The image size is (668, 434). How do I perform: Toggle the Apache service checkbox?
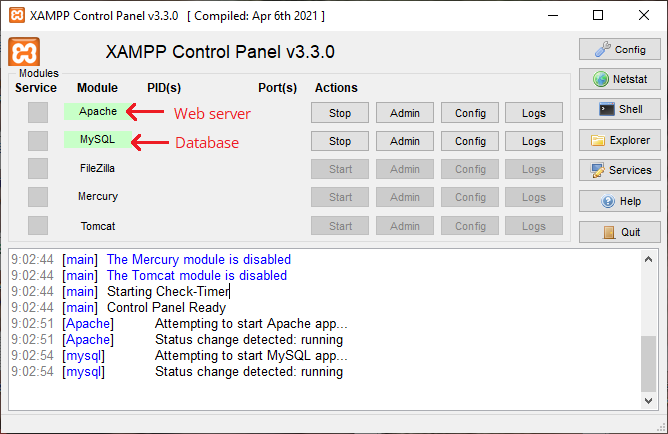coord(37,113)
